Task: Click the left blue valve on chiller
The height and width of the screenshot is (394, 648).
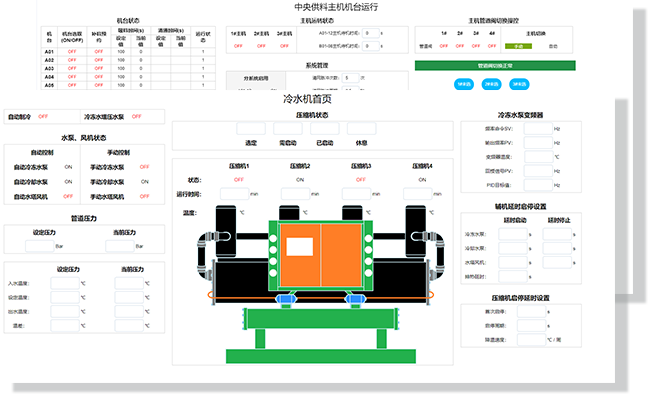Action: coord(286,299)
